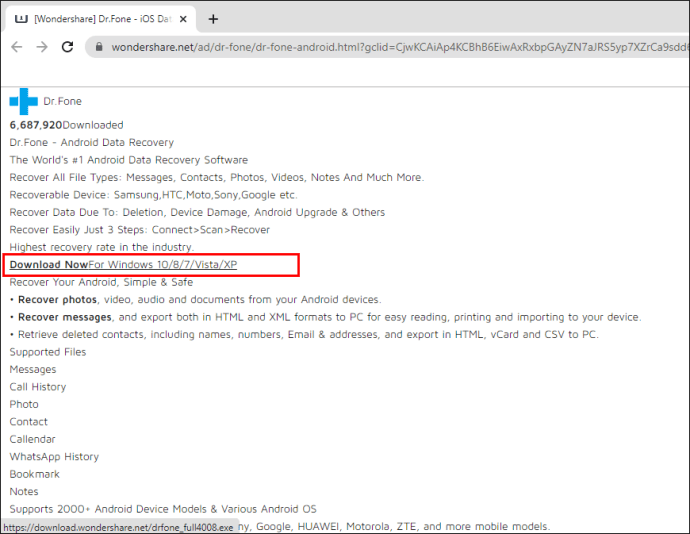Click 'The World's #1 Android Data Recovery Software'
This screenshot has height=534, width=690.
tap(128, 160)
